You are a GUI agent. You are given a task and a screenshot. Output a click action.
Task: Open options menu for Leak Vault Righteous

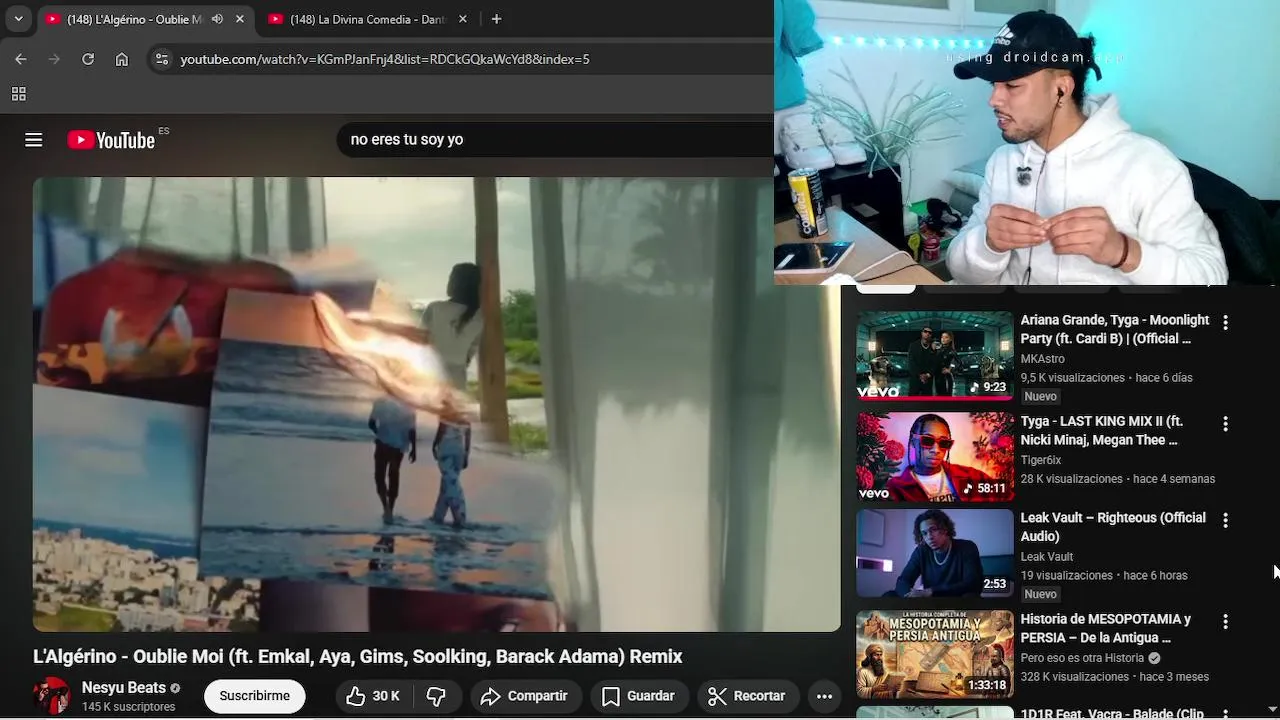coord(1225,520)
